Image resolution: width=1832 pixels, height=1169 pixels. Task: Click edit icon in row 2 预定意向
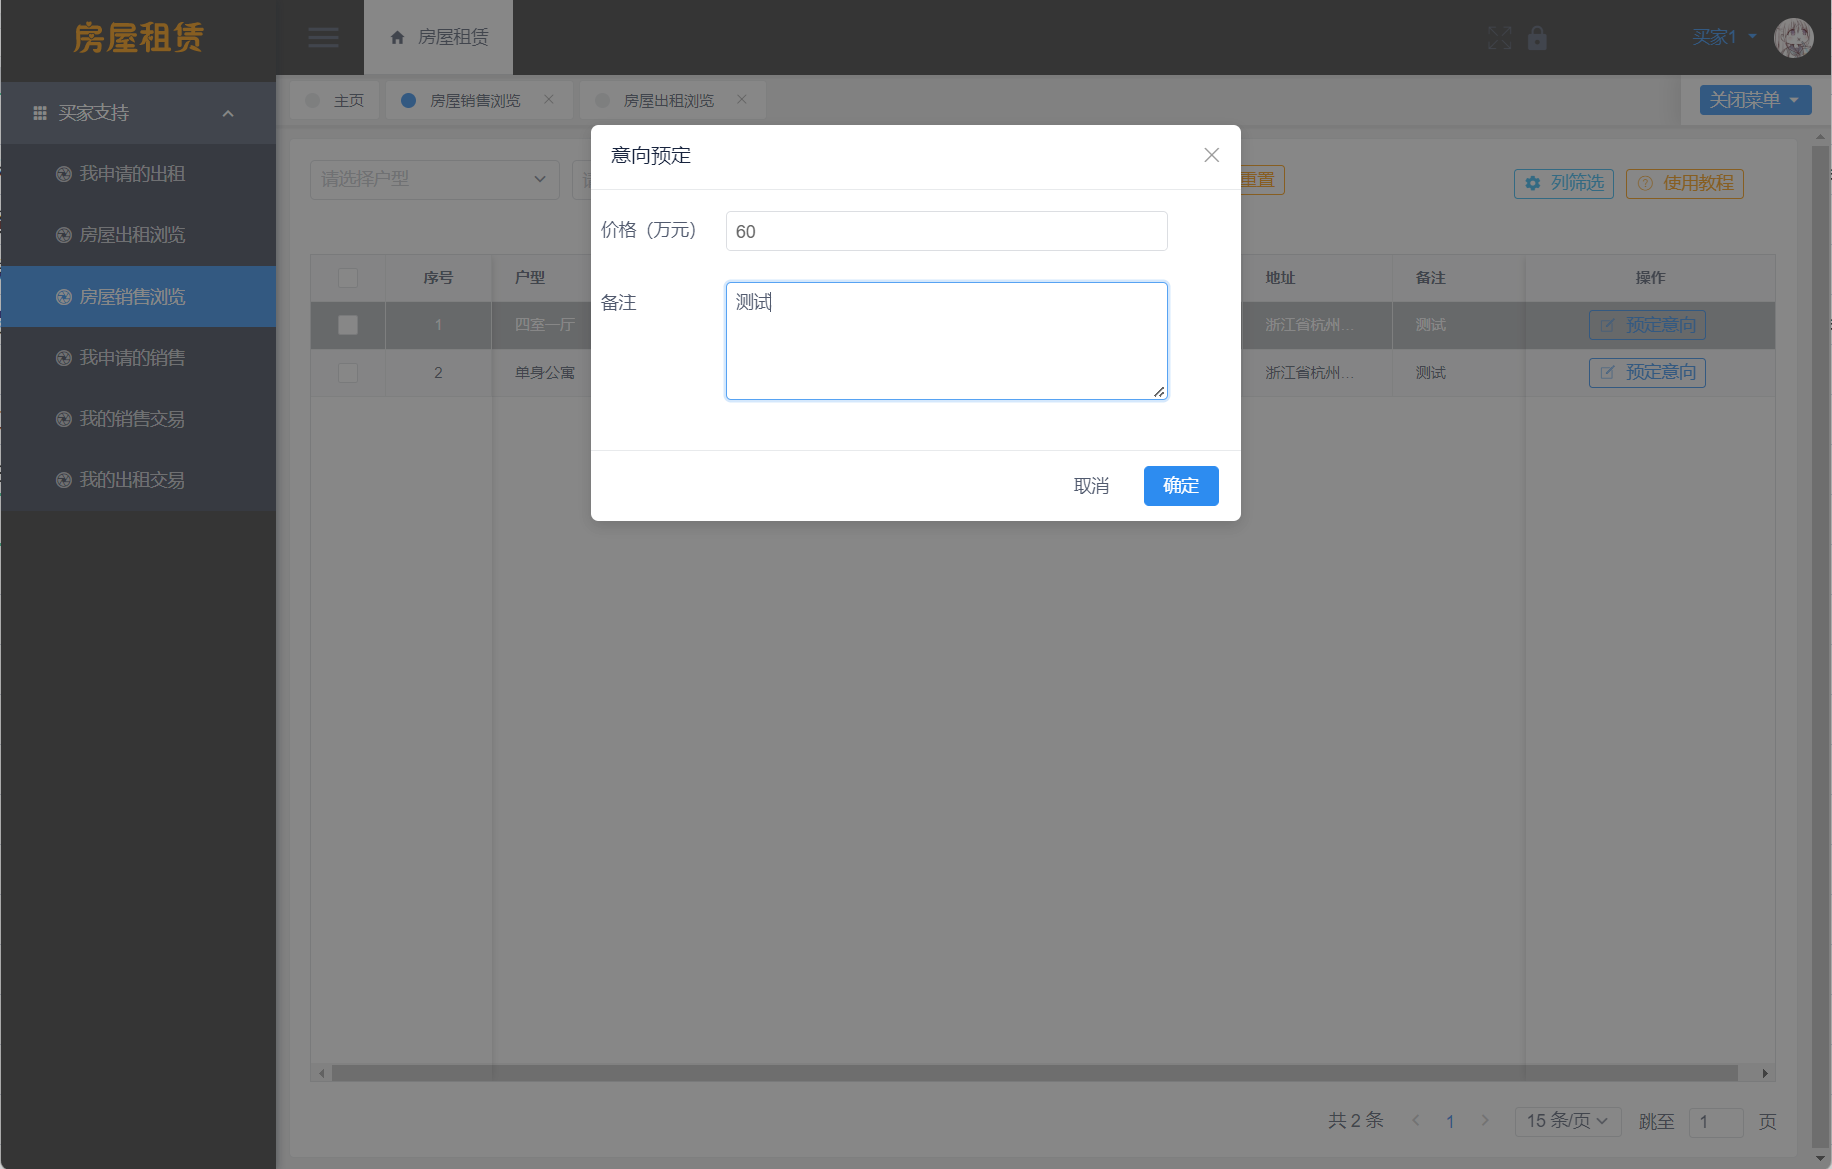pyautogui.click(x=1607, y=373)
